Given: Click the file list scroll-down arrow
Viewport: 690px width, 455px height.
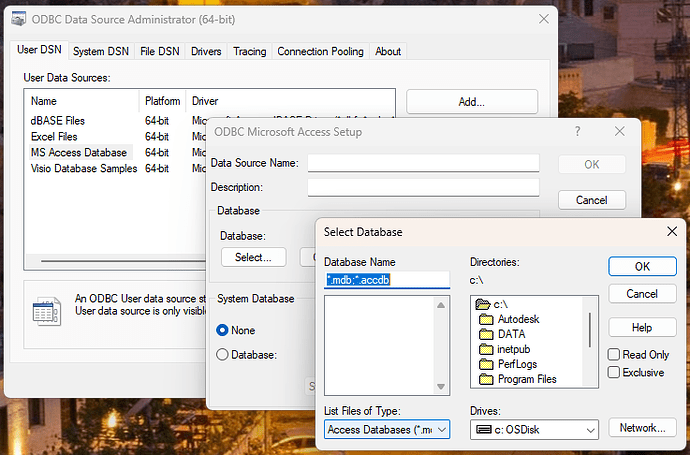Looking at the screenshot, I should (441, 386).
